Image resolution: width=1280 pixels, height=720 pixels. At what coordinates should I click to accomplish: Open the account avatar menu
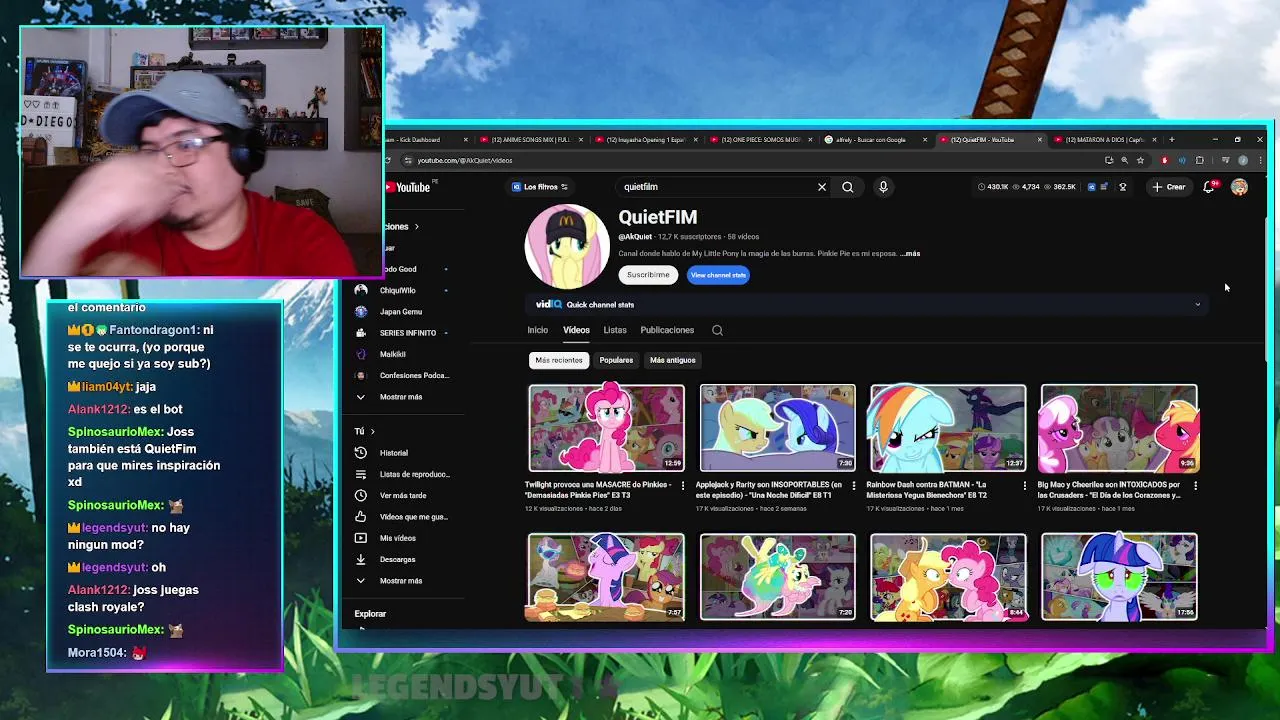[x=1240, y=187]
